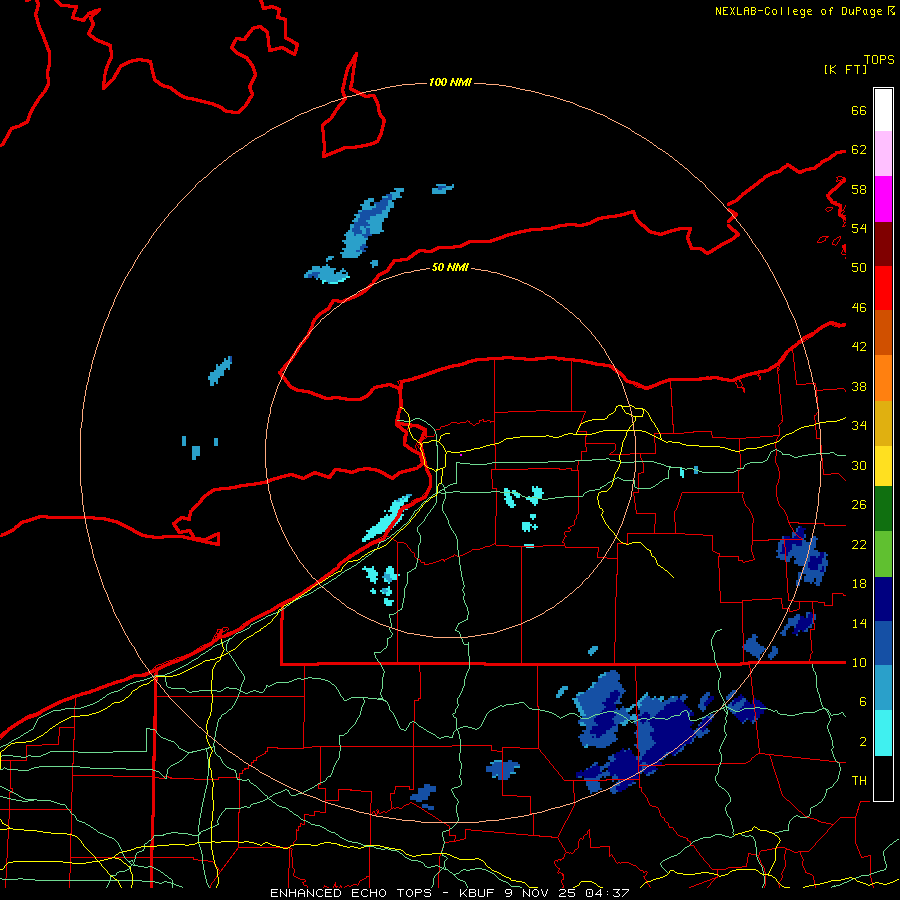
Task: Click the NEXLAB-College of DuPage credit text
Action: coord(804,11)
